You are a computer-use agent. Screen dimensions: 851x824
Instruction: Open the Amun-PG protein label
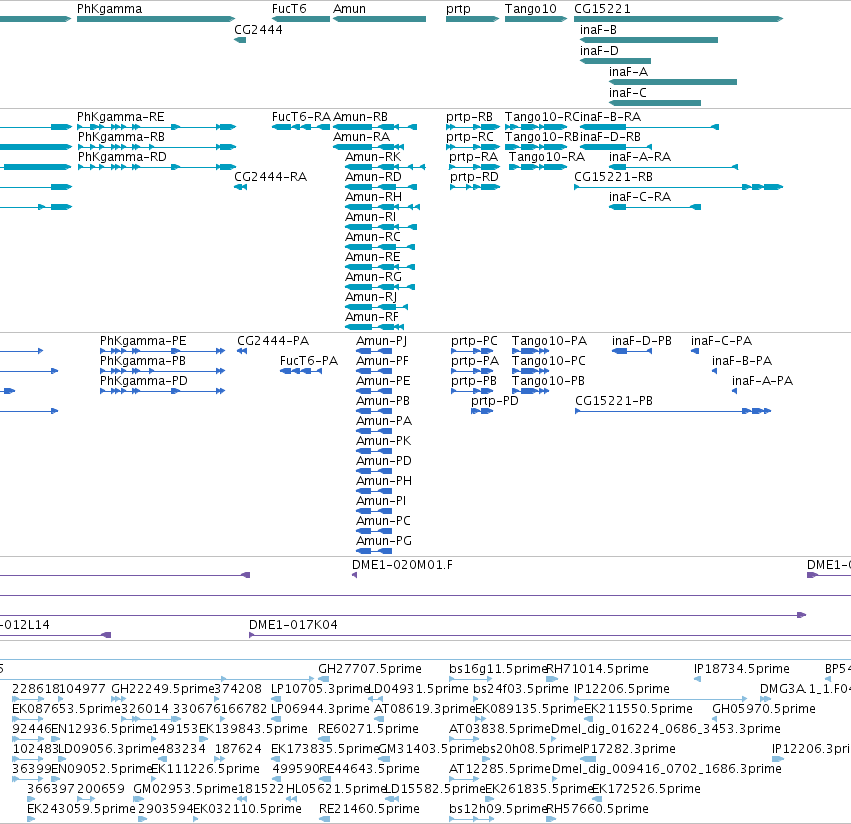tap(384, 541)
